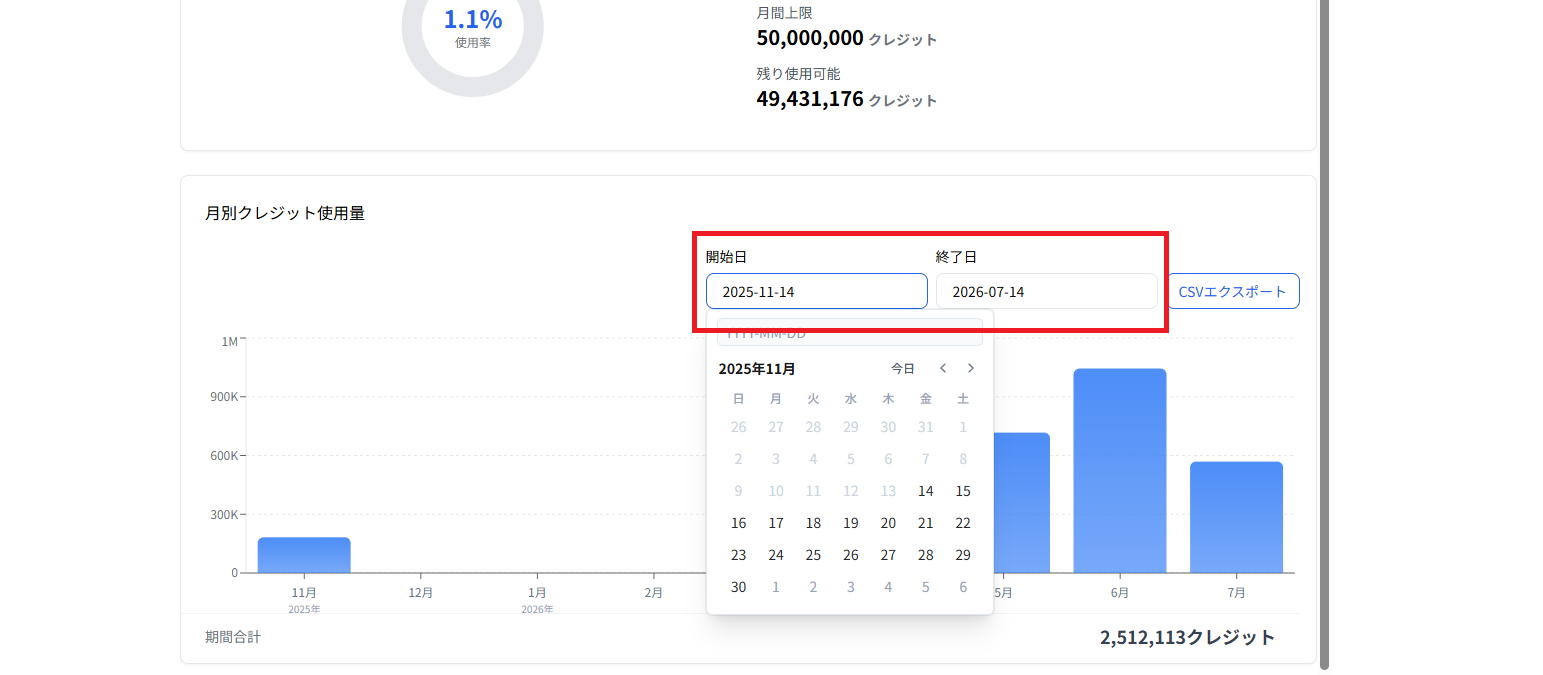Go to the previous month in the calendar
Viewport: 1543px width, 675px height.
tap(942, 368)
